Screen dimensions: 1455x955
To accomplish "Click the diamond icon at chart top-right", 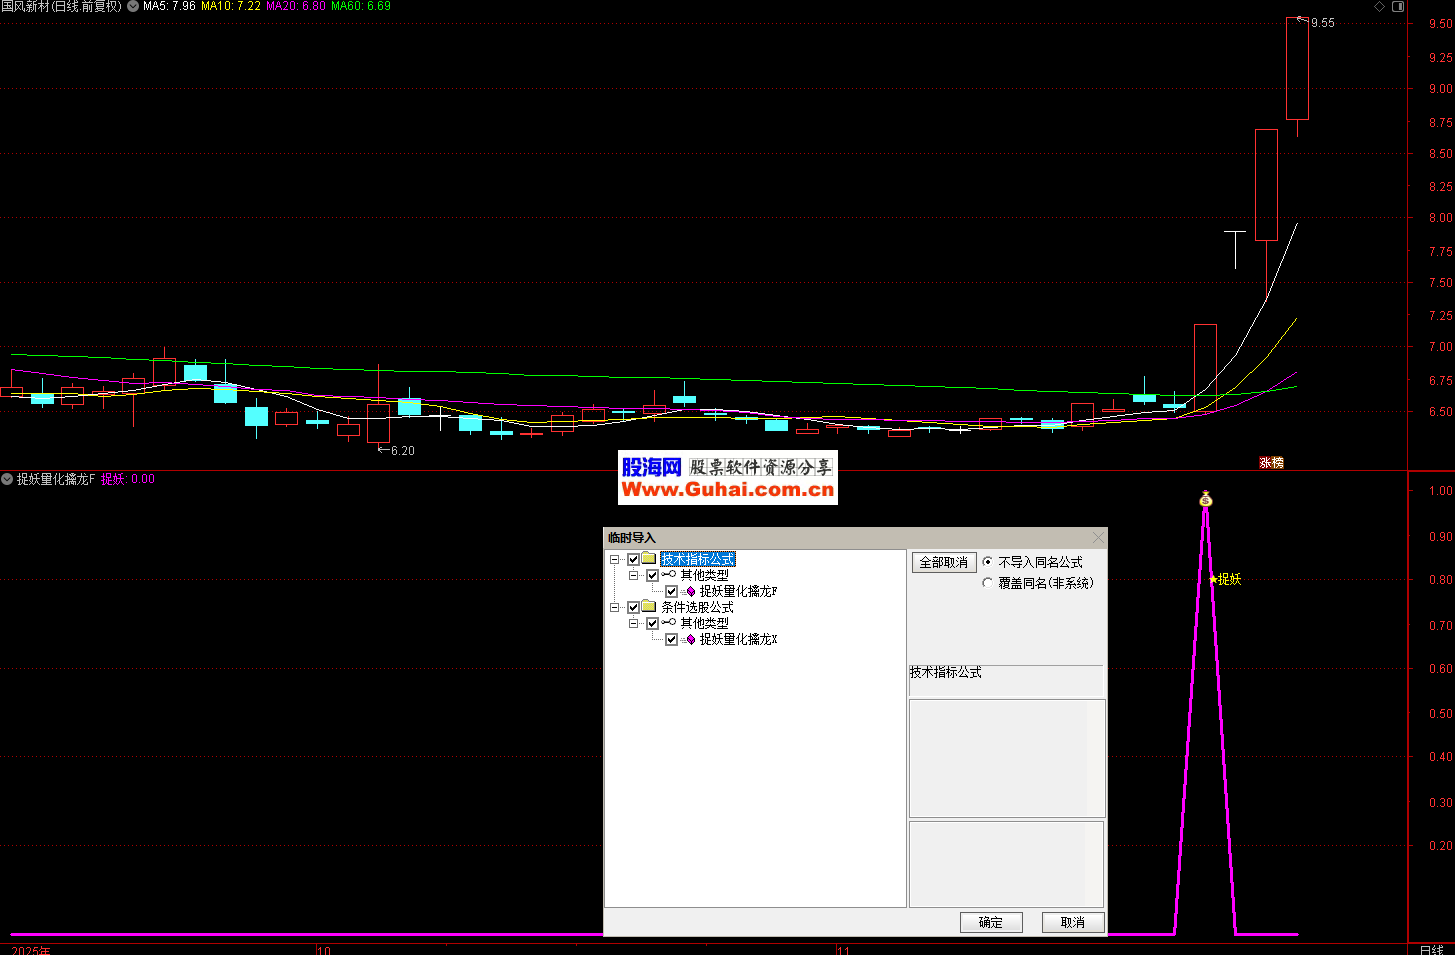I will tap(1380, 7).
